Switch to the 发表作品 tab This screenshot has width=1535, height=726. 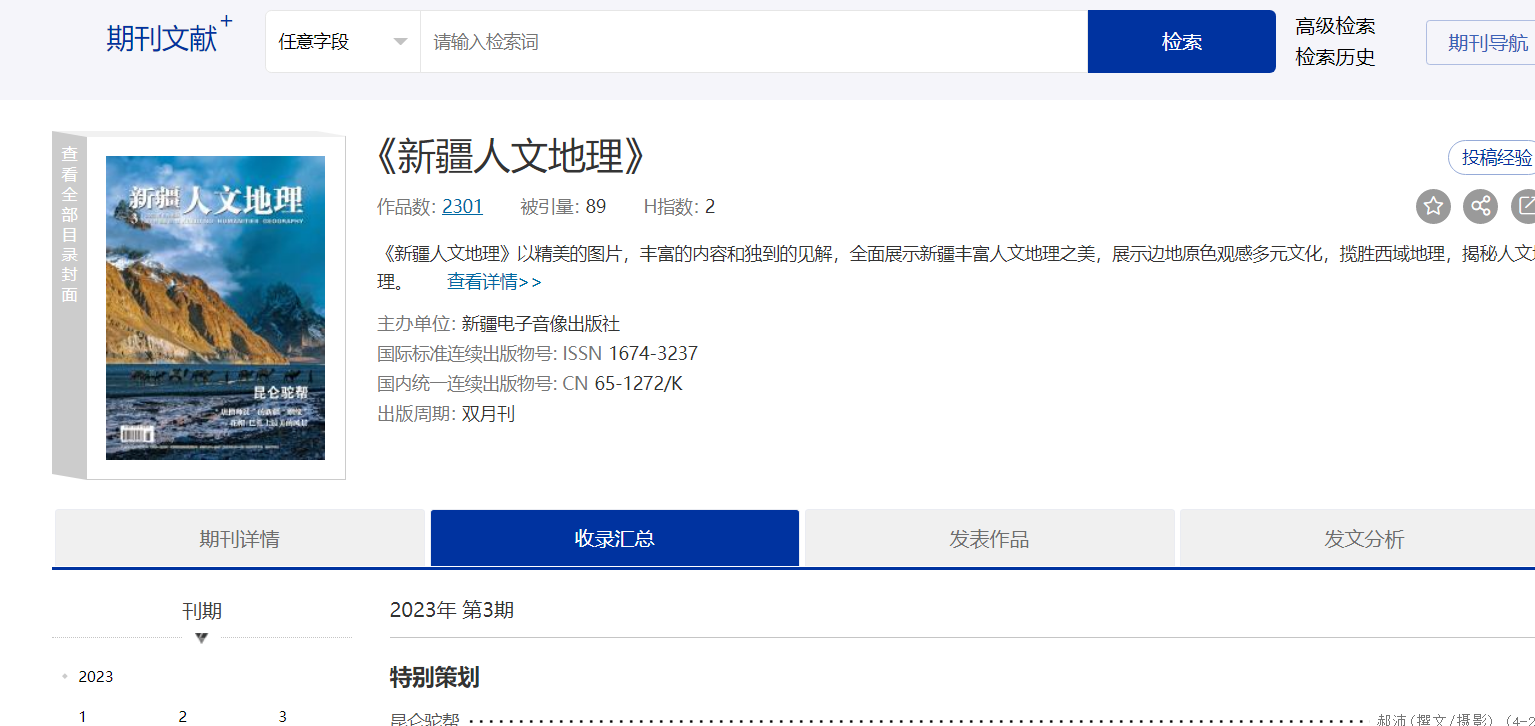click(x=989, y=539)
